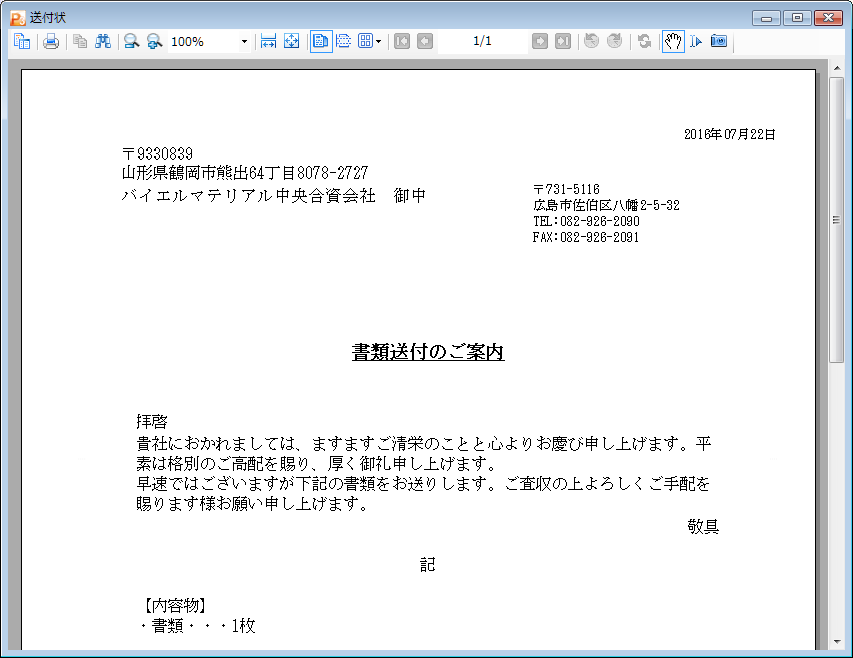Click the zoom in magnifier
Screen dimensions: 853x658
[x=154, y=41]
